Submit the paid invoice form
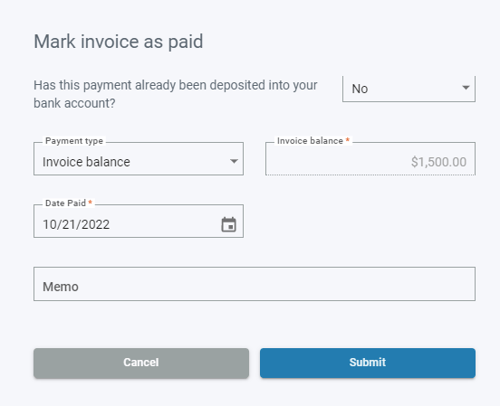Viewport: 500px width, 406px height. pyautogui.click(x=368, y=363)
